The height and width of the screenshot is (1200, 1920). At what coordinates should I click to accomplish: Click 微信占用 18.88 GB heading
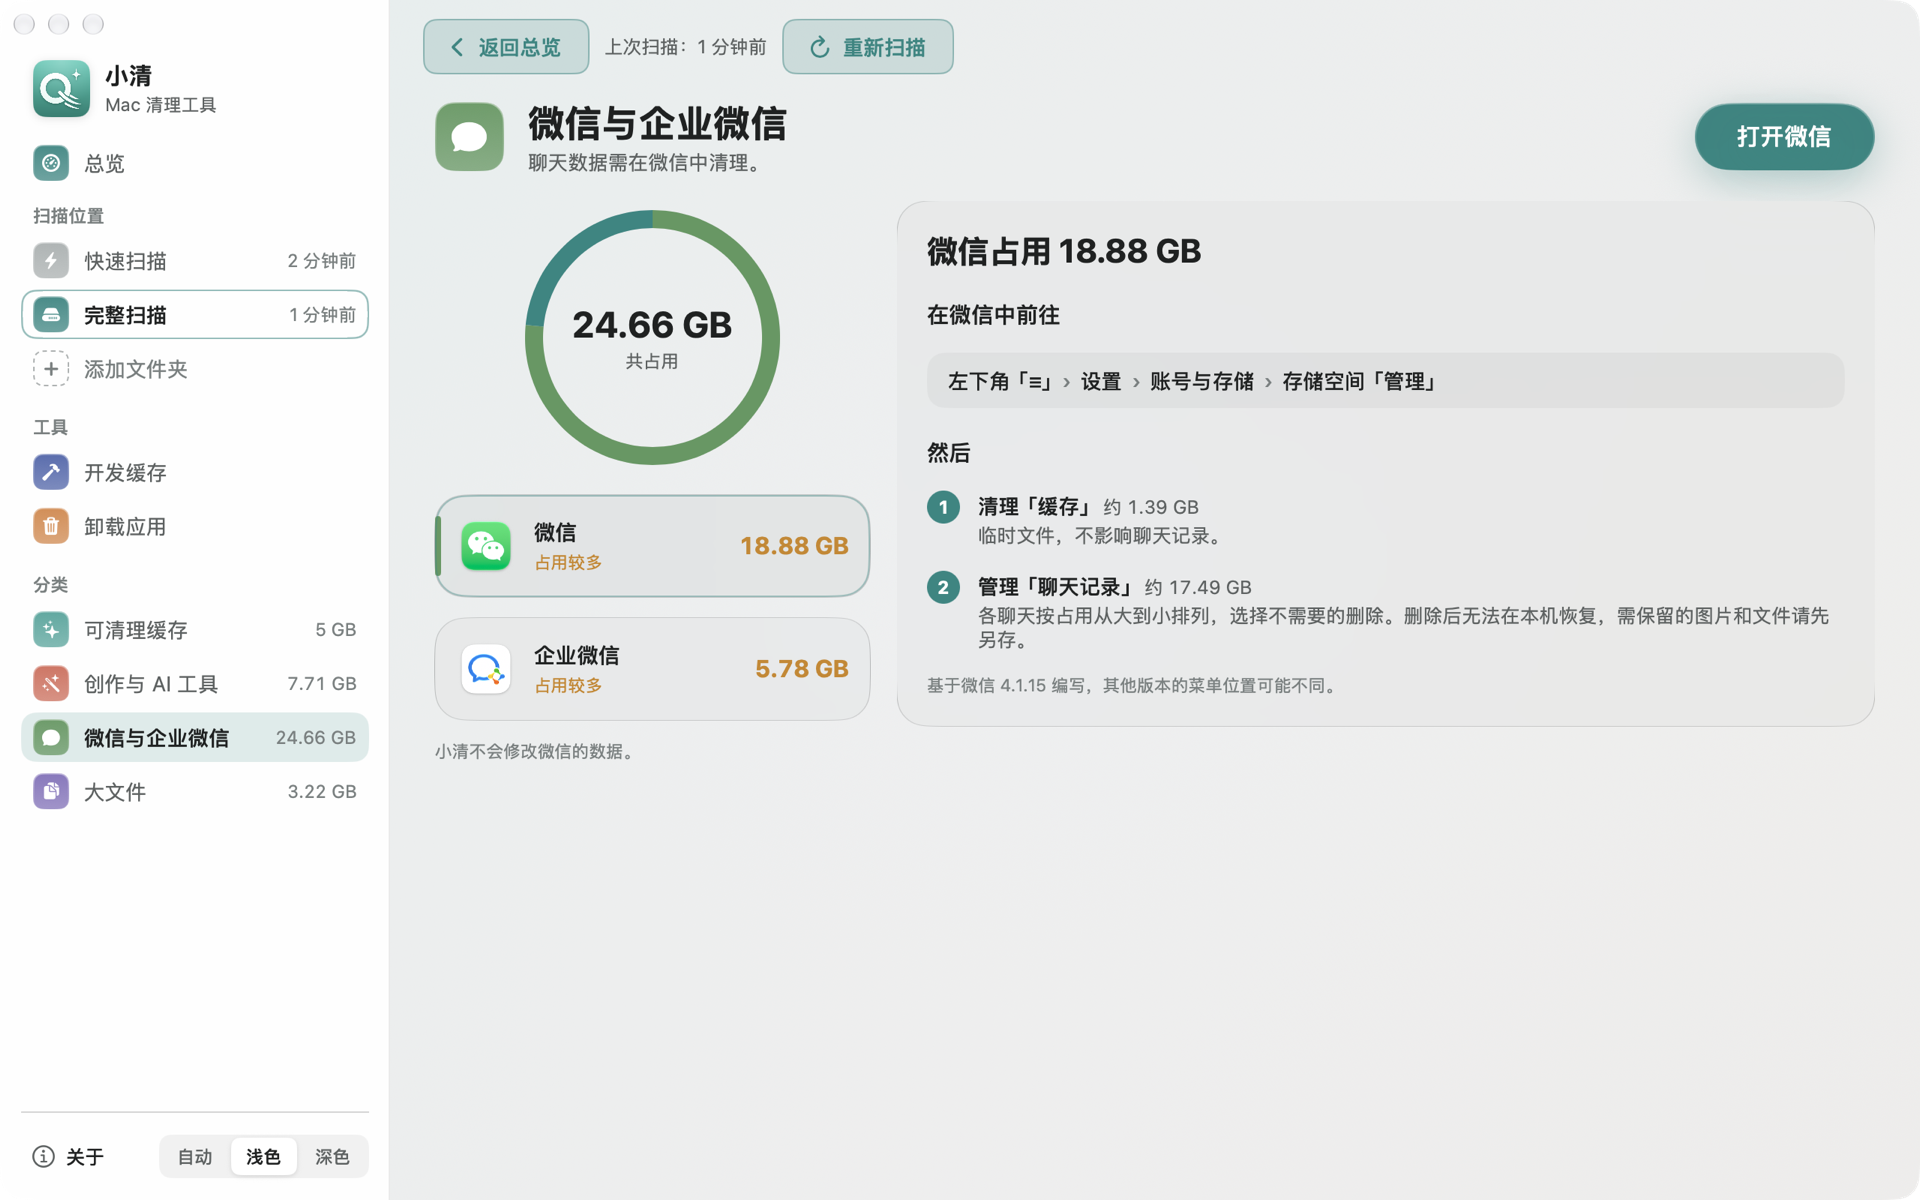coord(1064,251)
